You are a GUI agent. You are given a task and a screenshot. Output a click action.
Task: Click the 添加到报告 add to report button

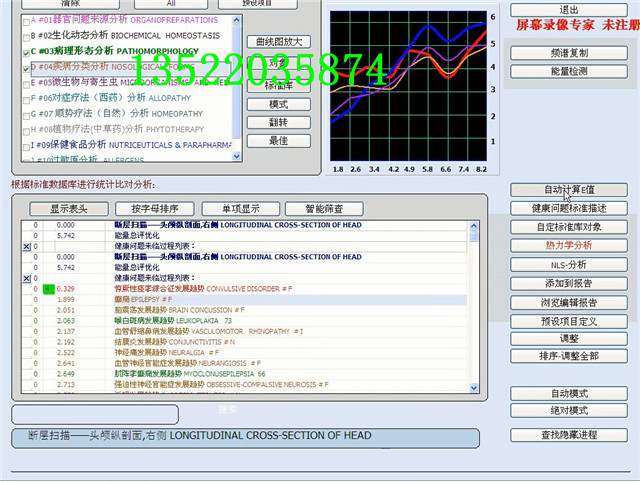(x=570, y=284)
